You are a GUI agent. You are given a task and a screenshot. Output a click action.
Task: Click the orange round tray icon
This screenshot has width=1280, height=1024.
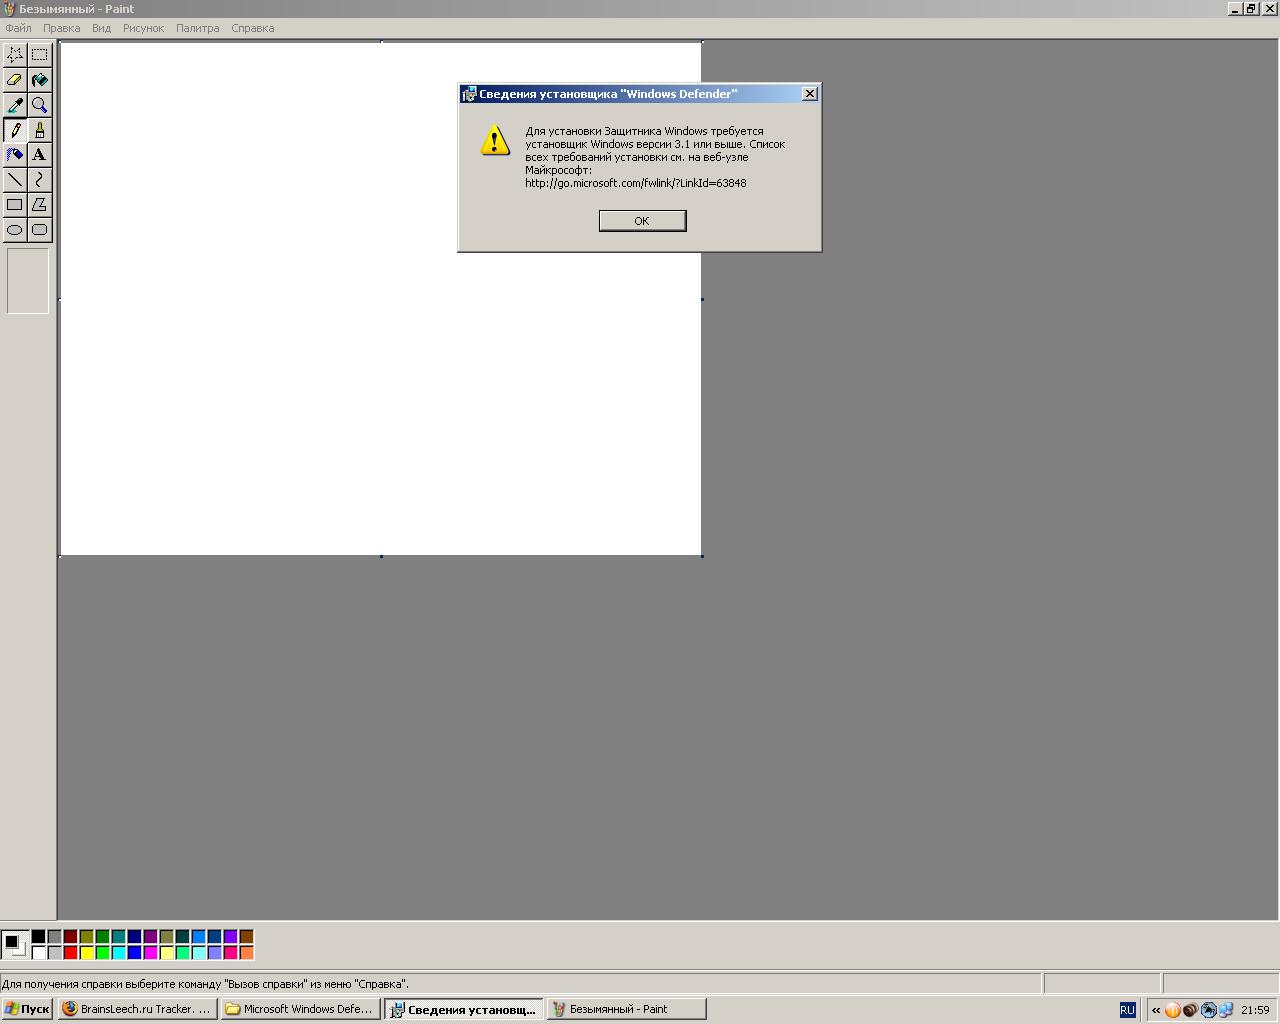[x=1172, y=1010]
